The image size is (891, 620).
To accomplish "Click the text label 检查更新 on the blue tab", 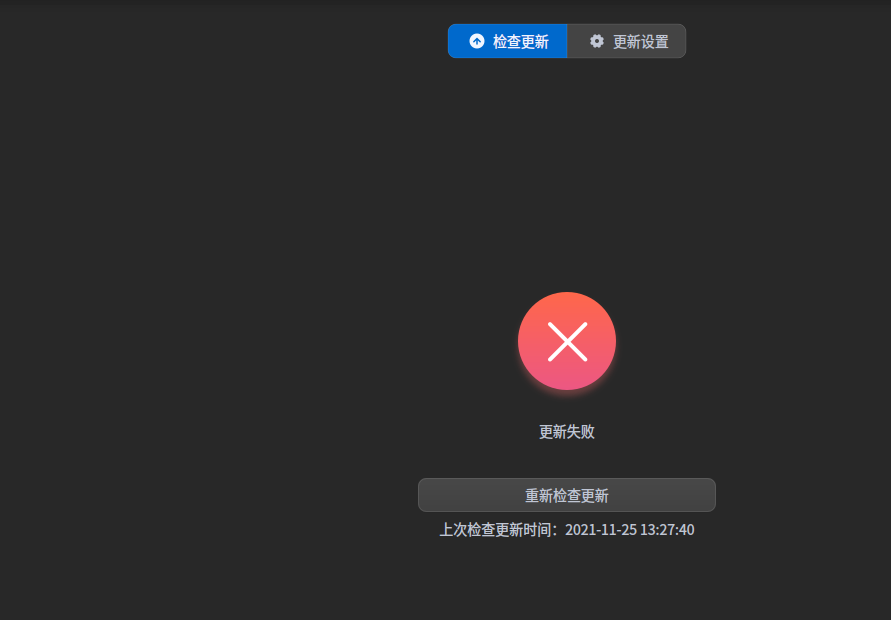I will (x=521, y=41).
